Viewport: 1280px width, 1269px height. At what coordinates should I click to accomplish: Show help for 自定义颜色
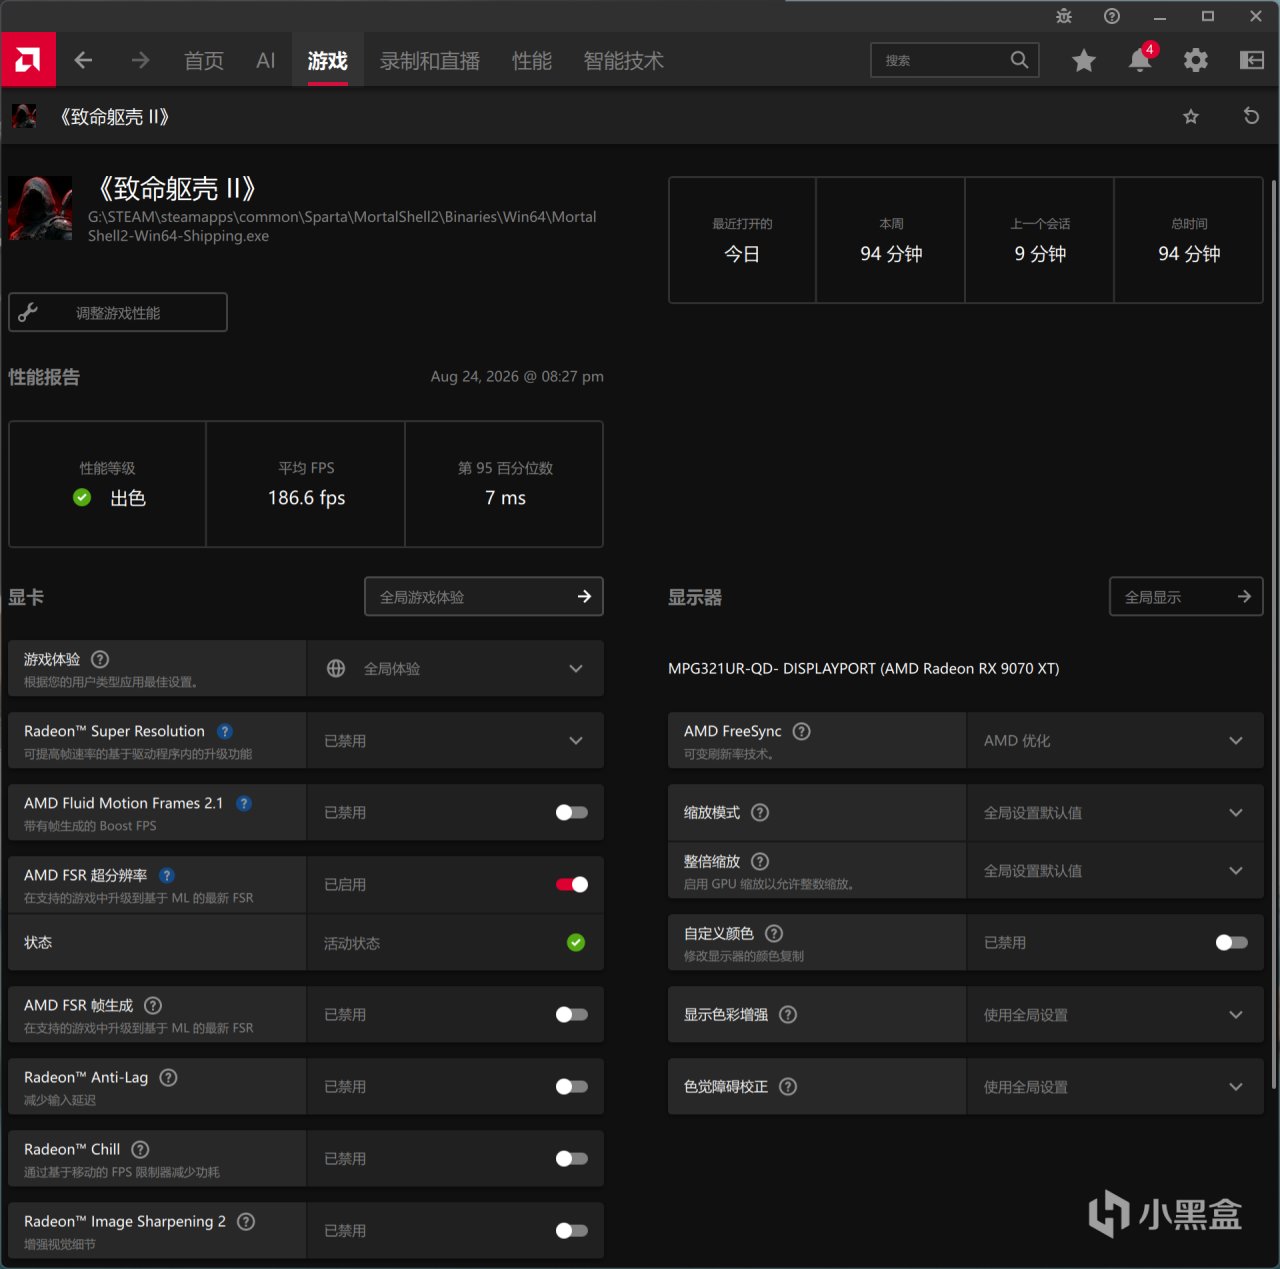[x=774, y=933]
